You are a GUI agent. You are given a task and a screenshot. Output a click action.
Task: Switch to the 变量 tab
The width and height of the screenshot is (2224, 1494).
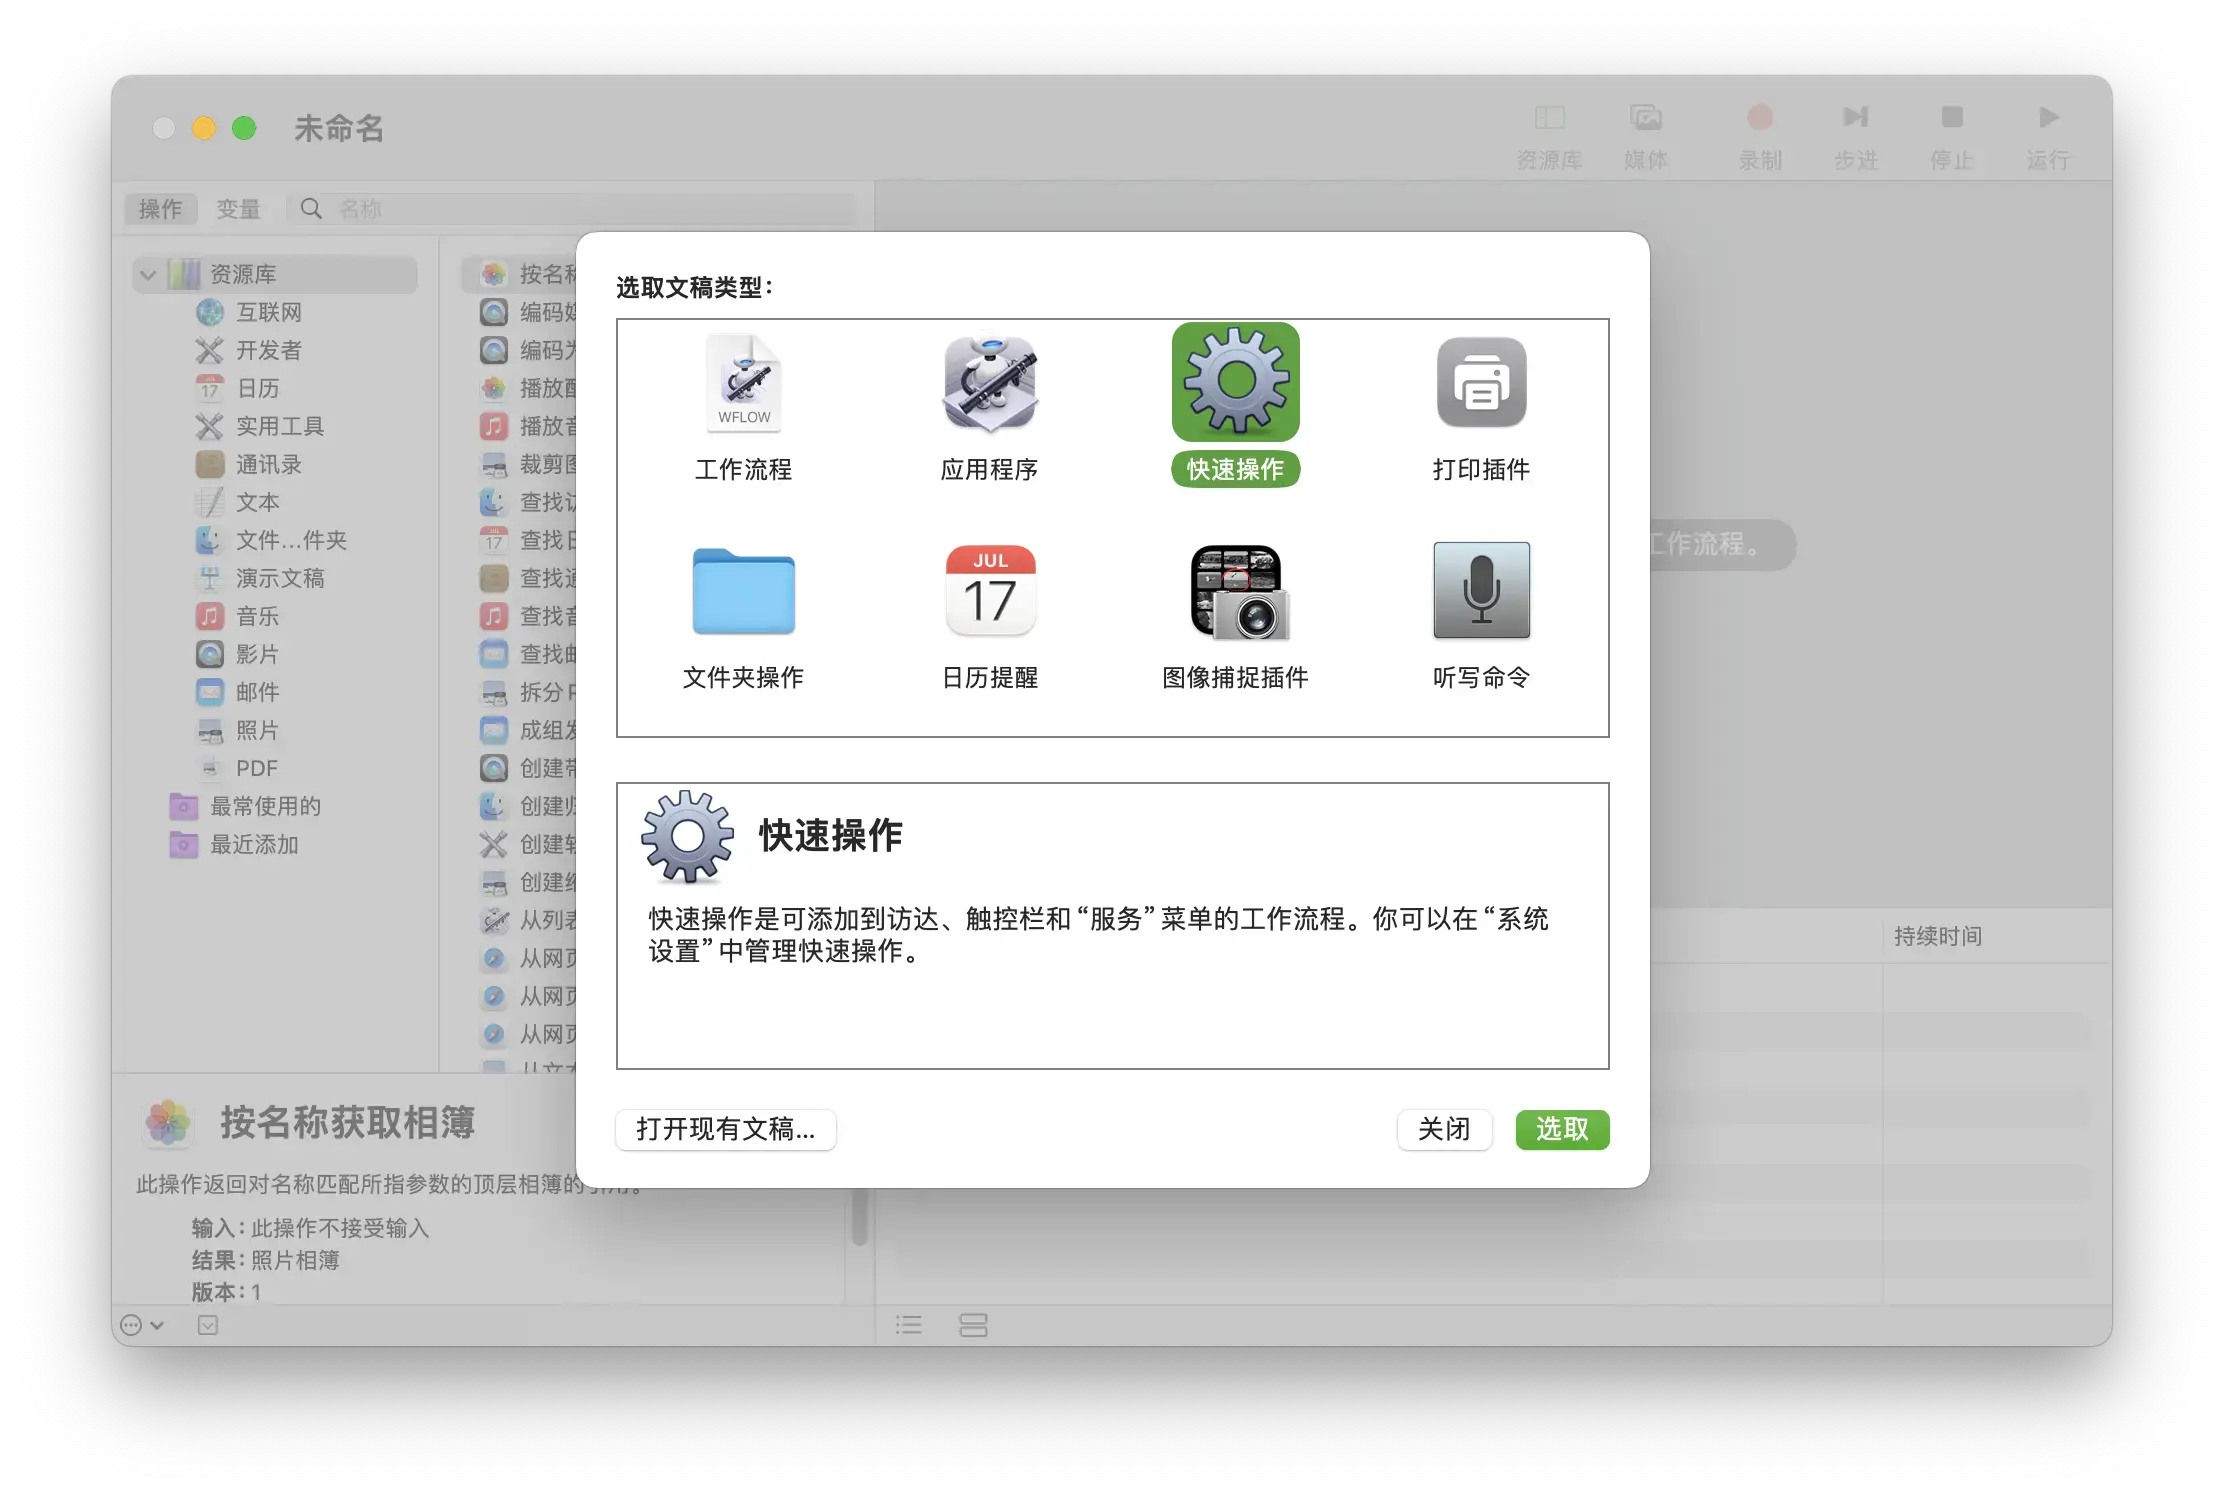(x=239, y=208)
